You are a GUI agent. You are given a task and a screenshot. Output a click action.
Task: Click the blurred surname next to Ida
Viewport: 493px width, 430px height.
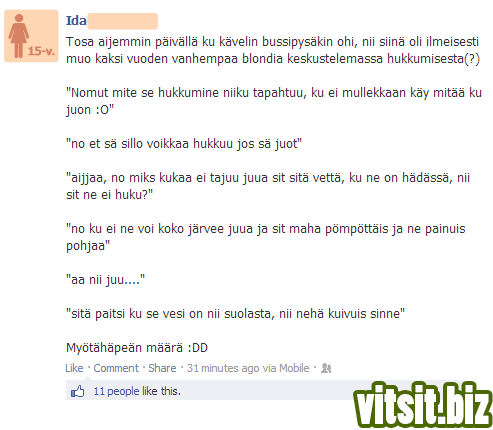[x=122, y=21]
